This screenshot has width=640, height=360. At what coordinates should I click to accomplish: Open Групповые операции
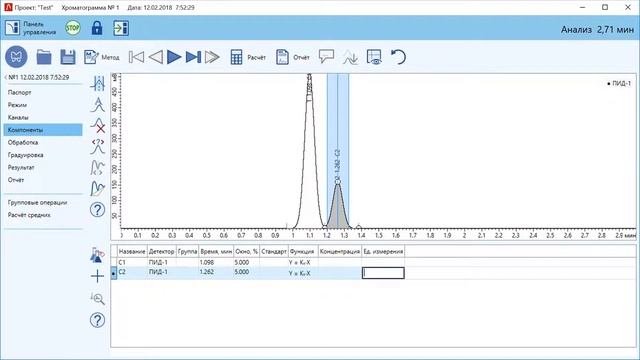coord(37,202)
